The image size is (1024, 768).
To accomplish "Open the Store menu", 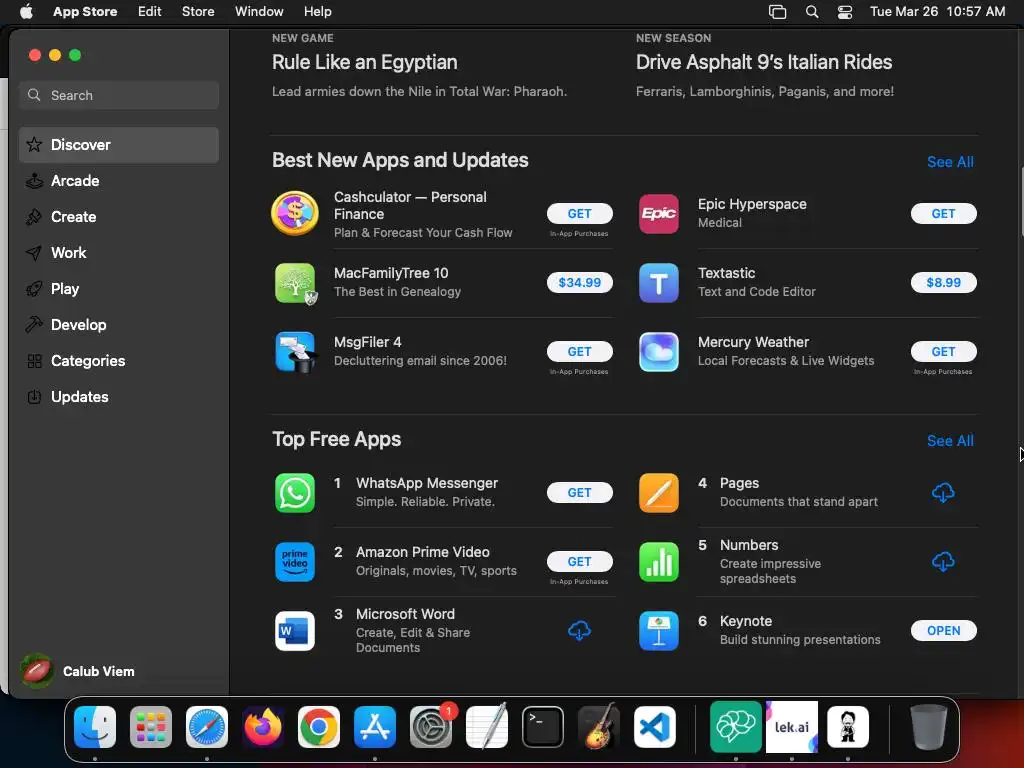I will (x=198, y=12).
